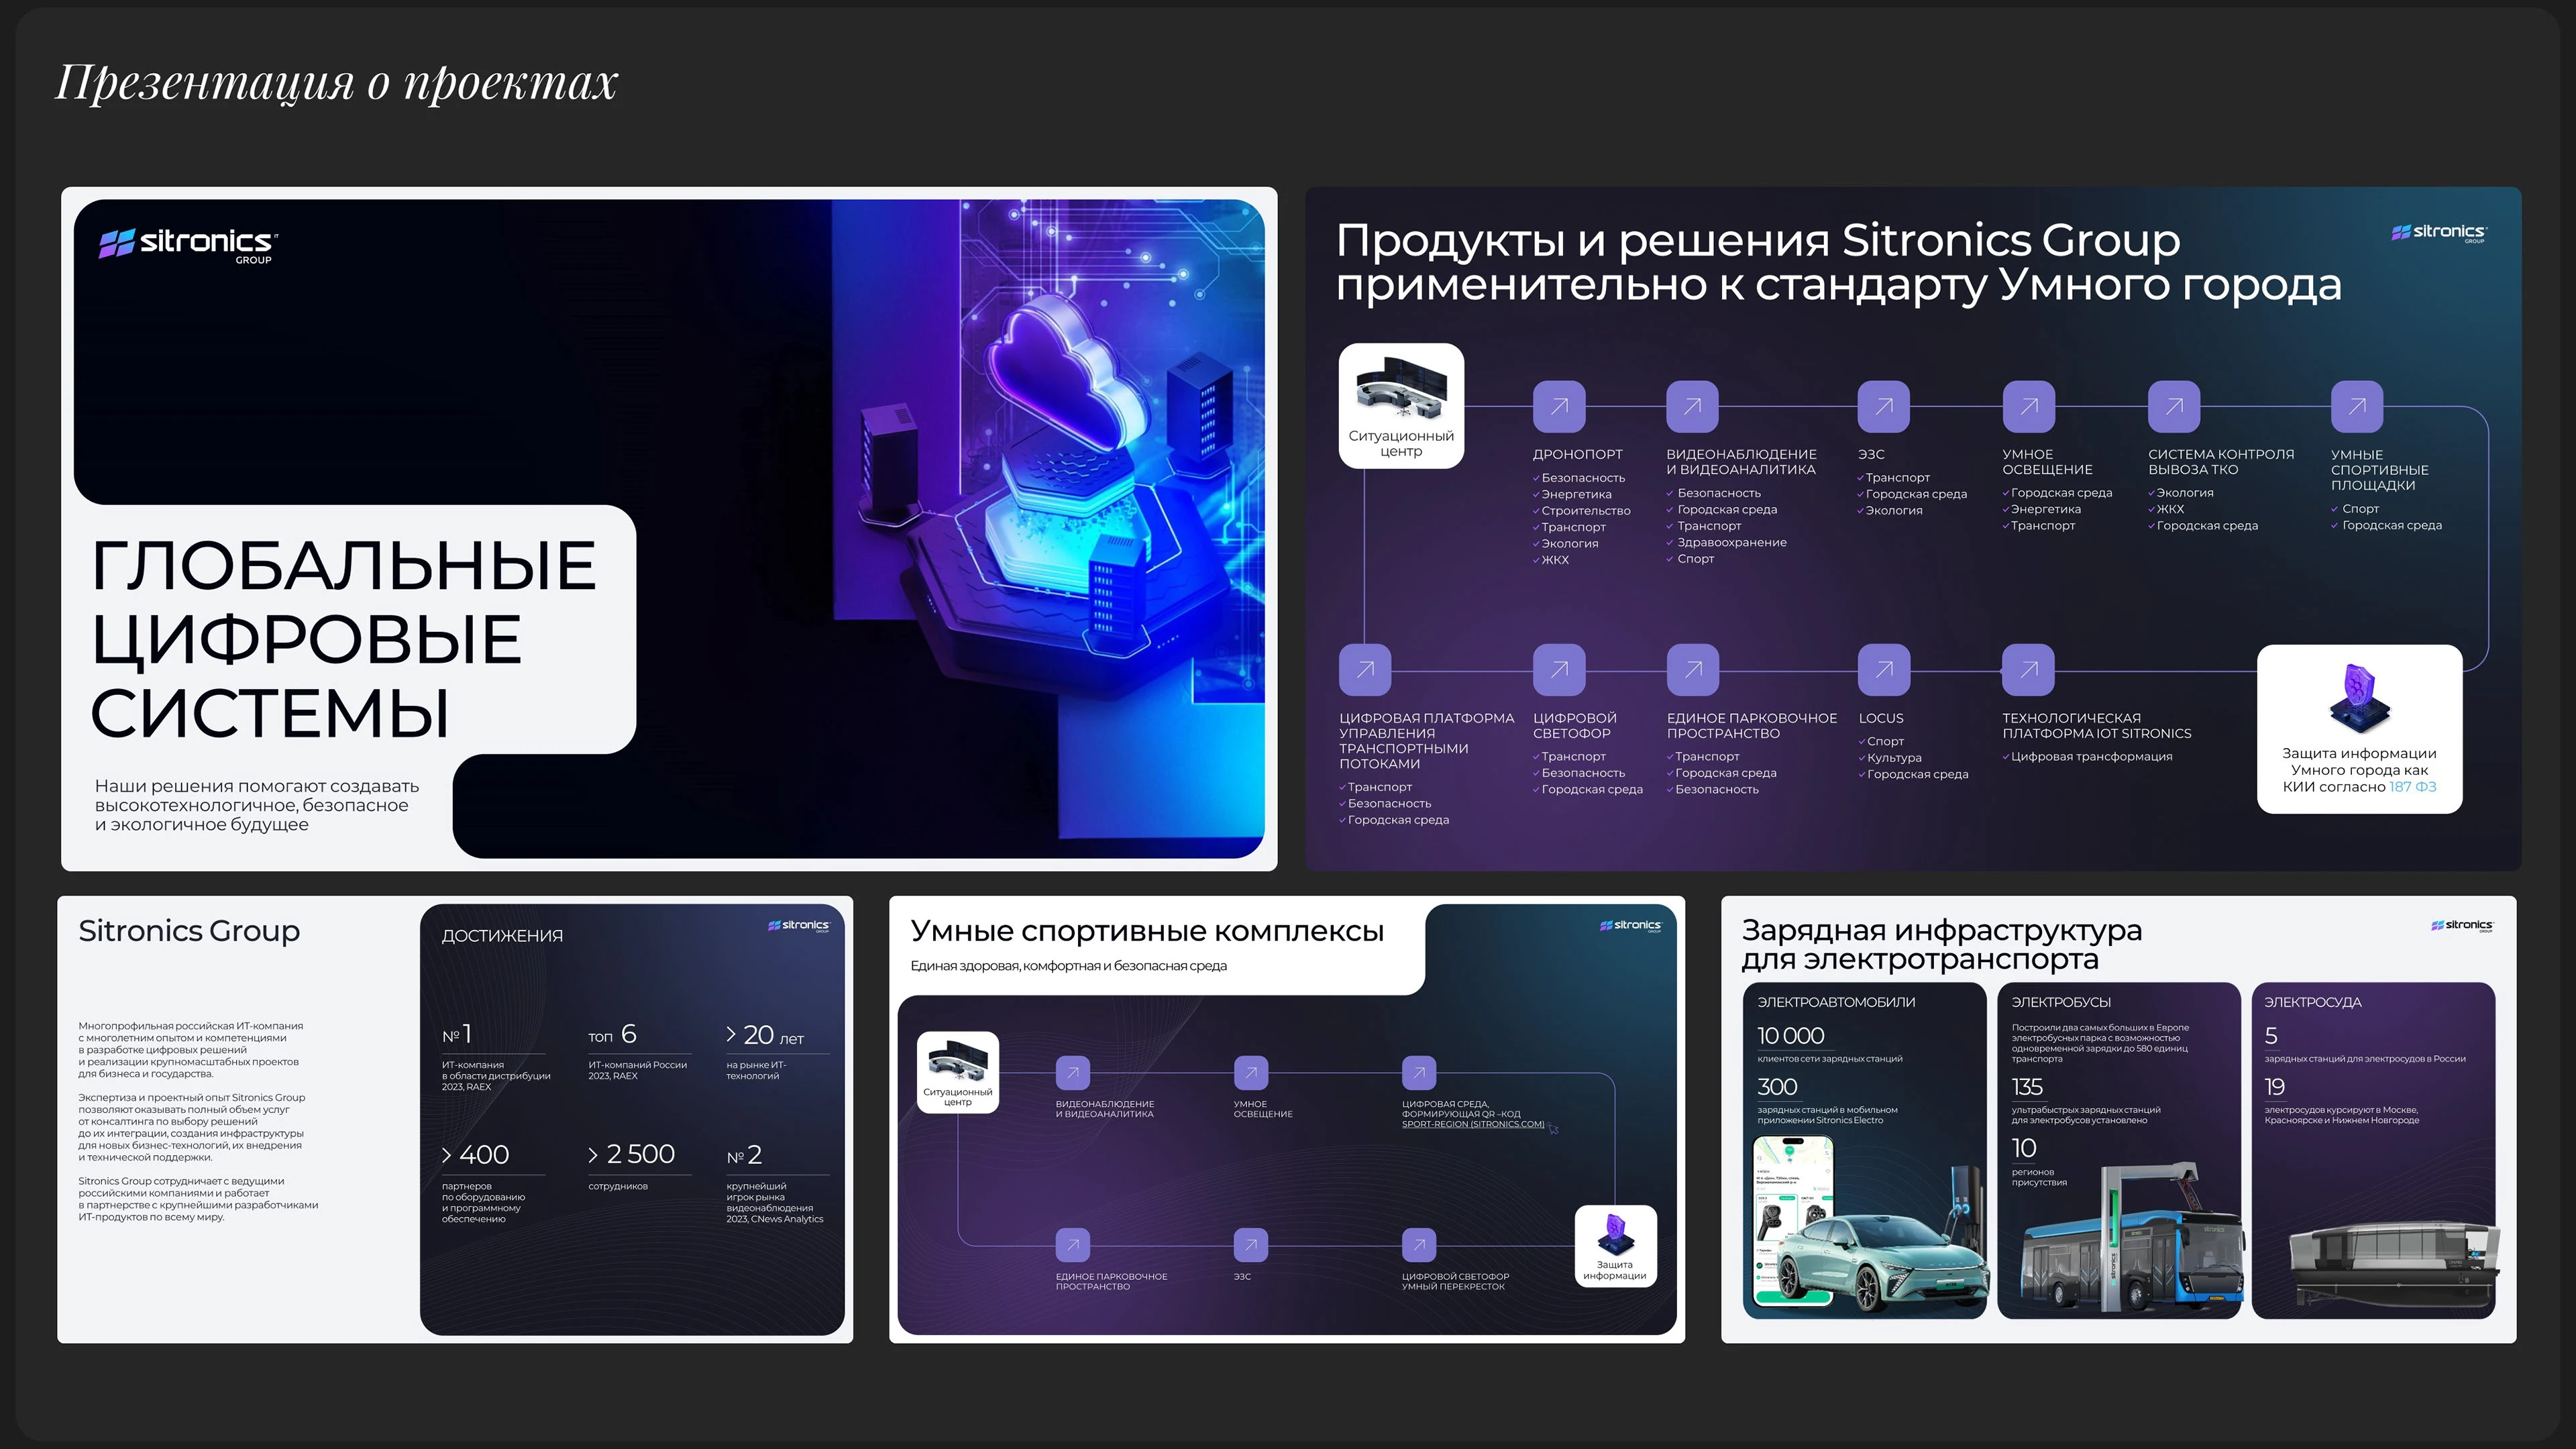Click the ЭЛЕКТРОАВТОМОБИЛИ card heading
This screenshot has height=1449, width=2576.
click(x=1836, y=1002)
